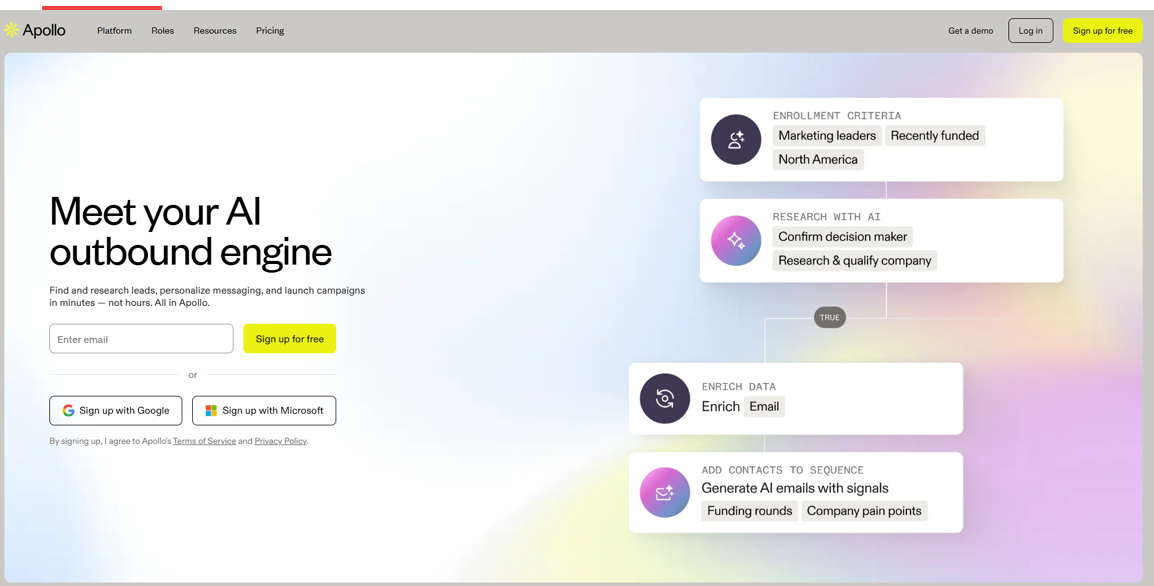This screenshot has width=1154, height=586.
Task: Click the Google logo icon
Action: 68,411
